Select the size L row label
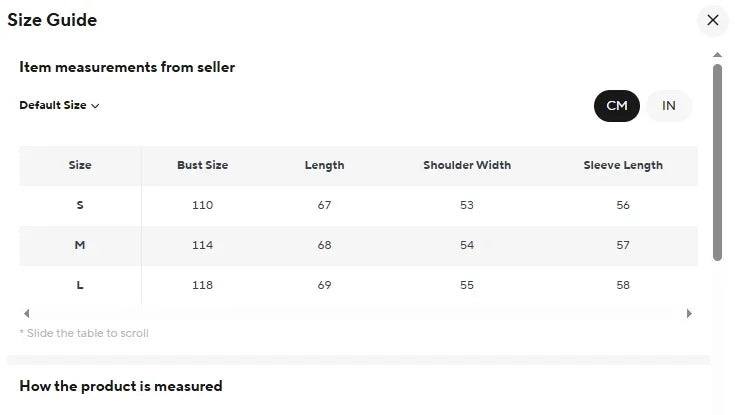 80,285
